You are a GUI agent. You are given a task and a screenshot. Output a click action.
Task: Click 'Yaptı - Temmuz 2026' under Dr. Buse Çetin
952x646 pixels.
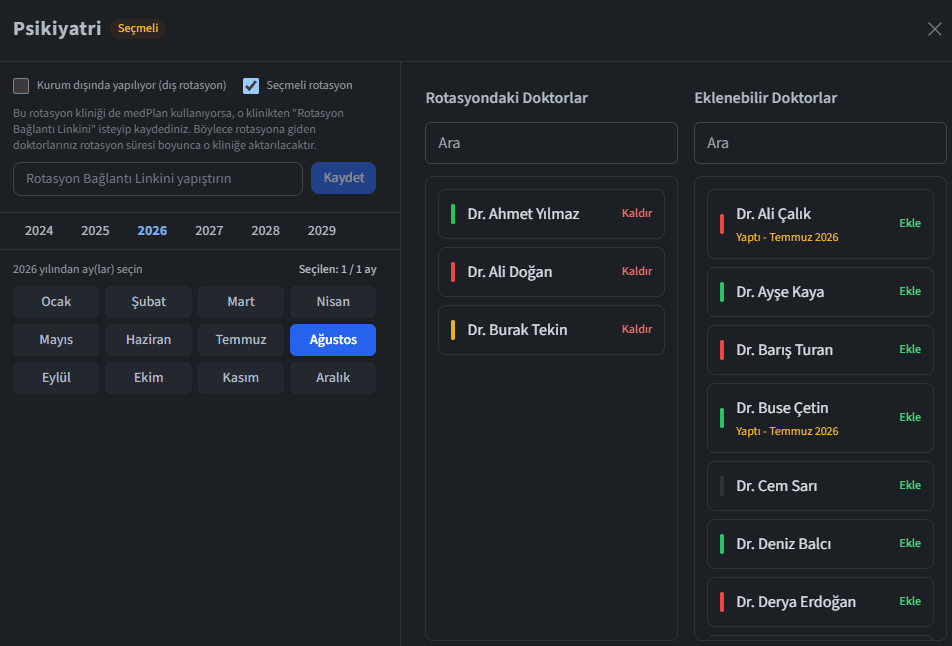(787, 431)
